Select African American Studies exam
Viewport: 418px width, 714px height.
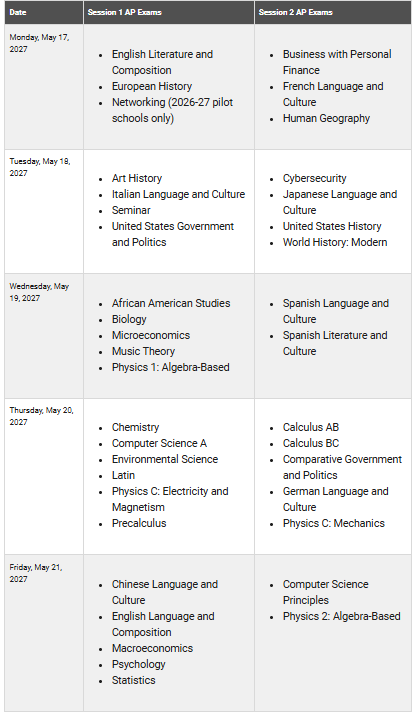(171, 303)
